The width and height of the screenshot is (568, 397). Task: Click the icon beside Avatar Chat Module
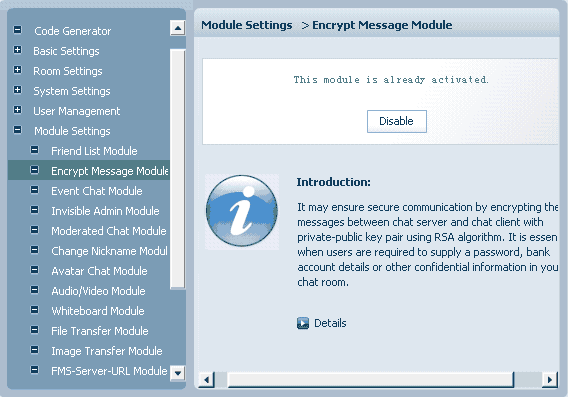pos(34,269)
